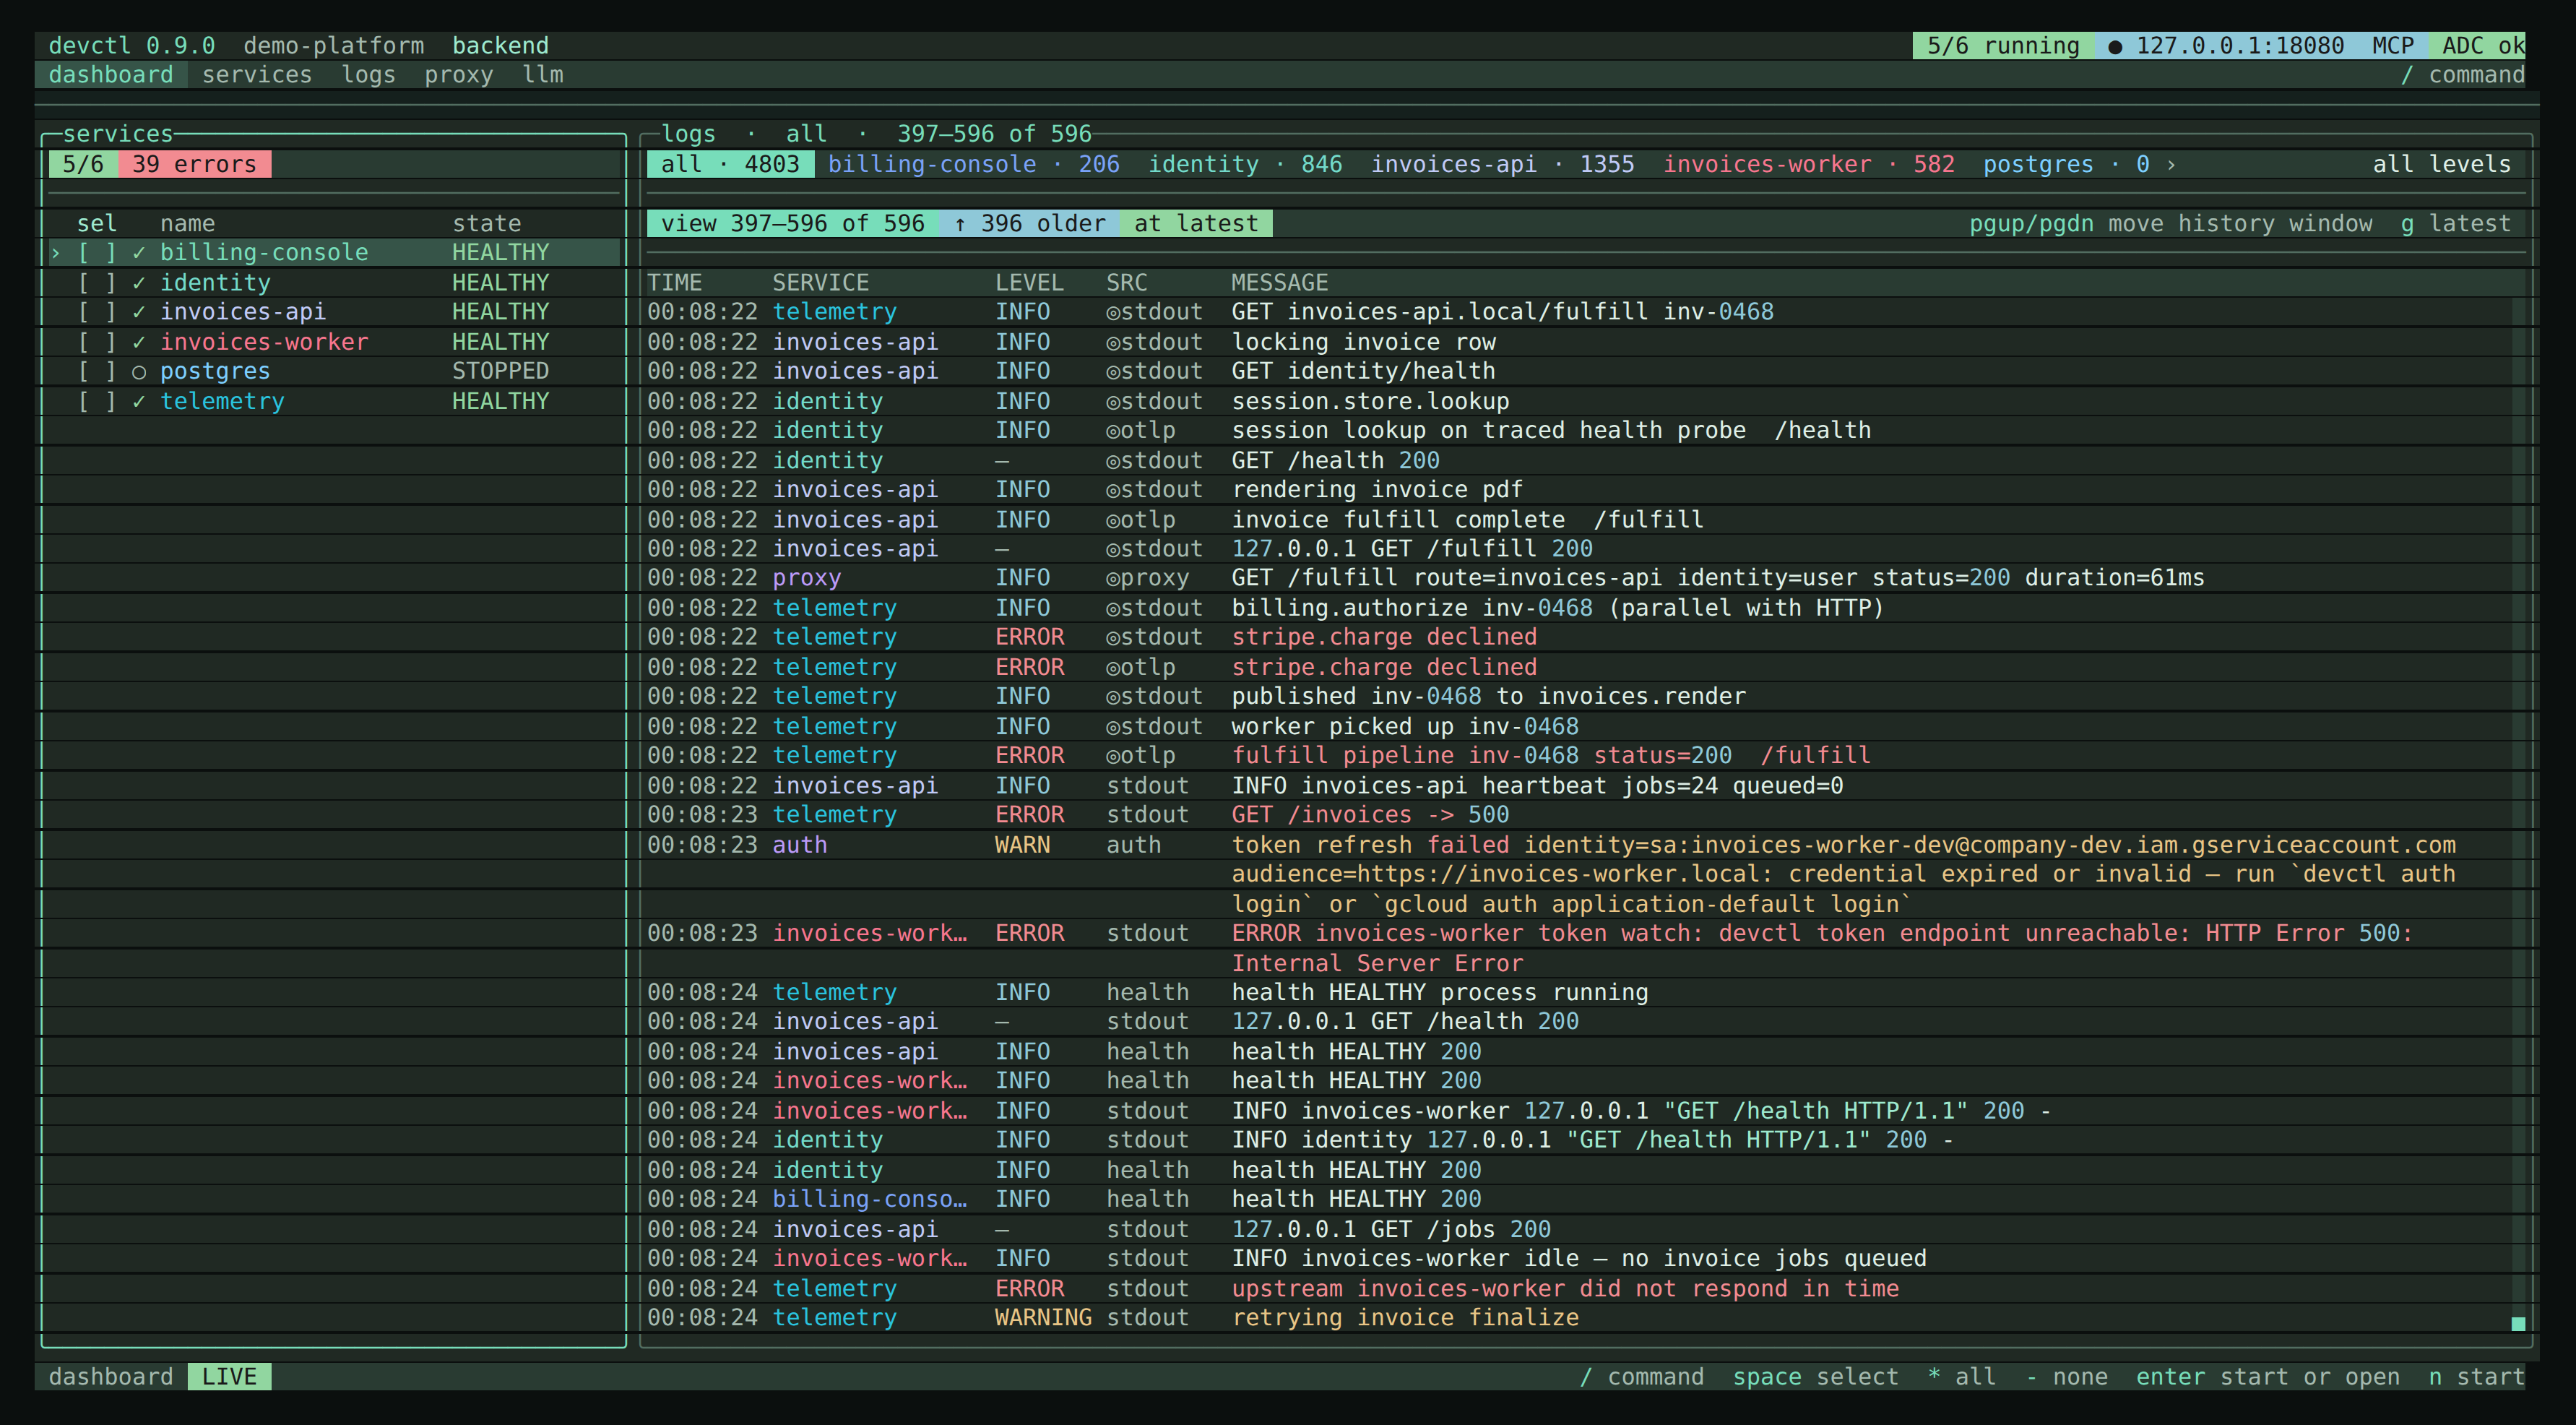
Task: Filter logs by billing-console · 206
Action: [973, 164]
